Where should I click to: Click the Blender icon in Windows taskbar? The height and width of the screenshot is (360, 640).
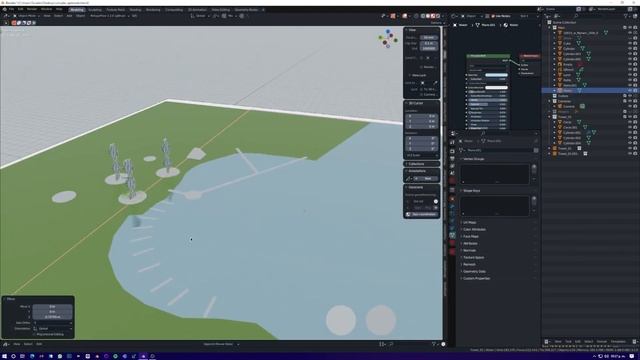(143, 356)
